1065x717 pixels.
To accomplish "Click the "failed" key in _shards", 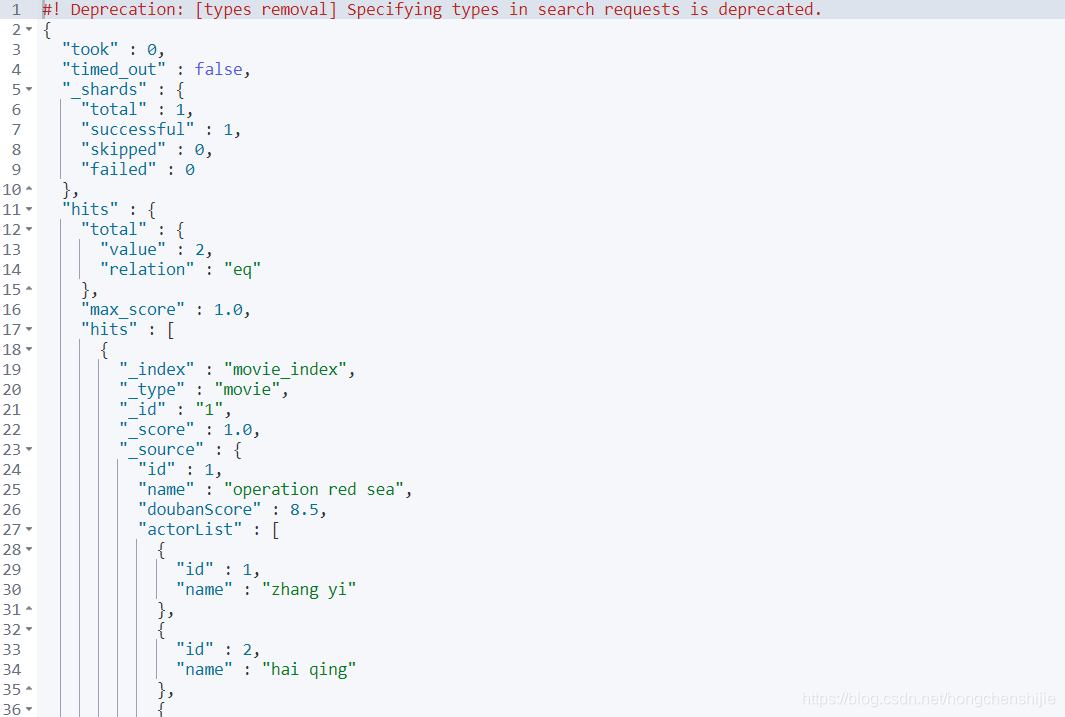I will (118, 169).
